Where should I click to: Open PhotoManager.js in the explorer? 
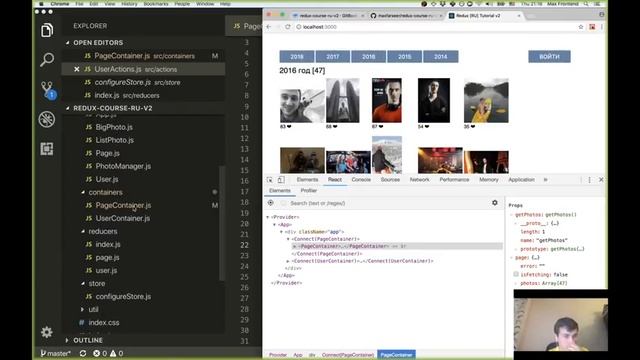(123, 166)
